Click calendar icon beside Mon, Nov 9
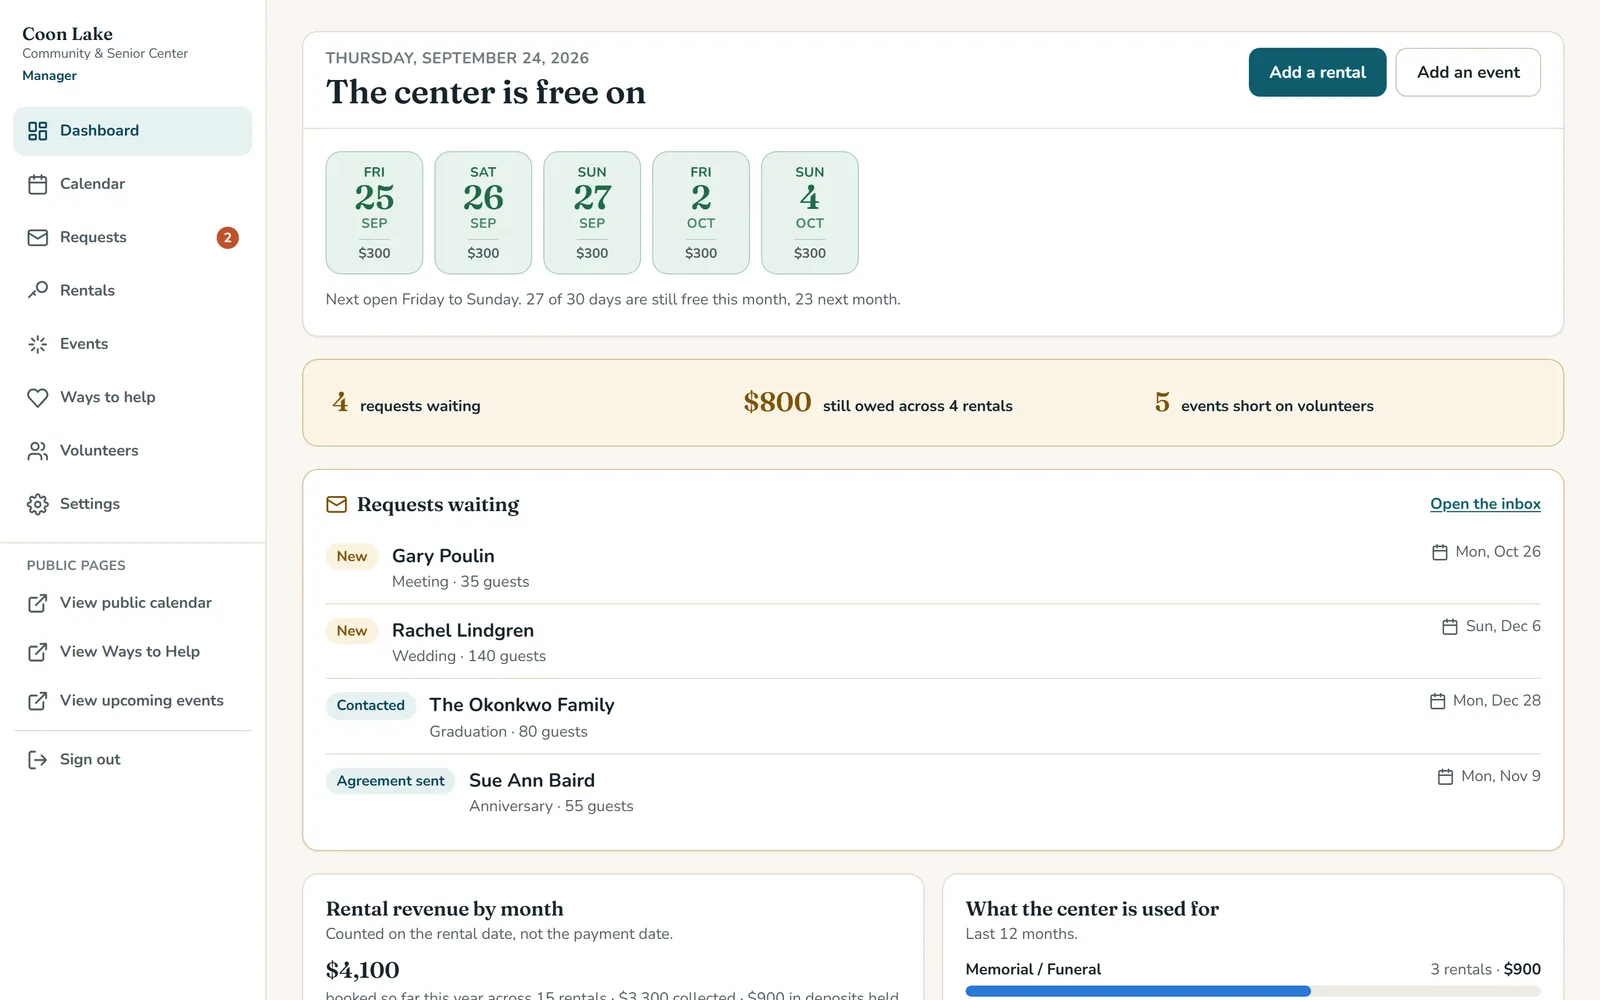 click(x=1446, y=777)
